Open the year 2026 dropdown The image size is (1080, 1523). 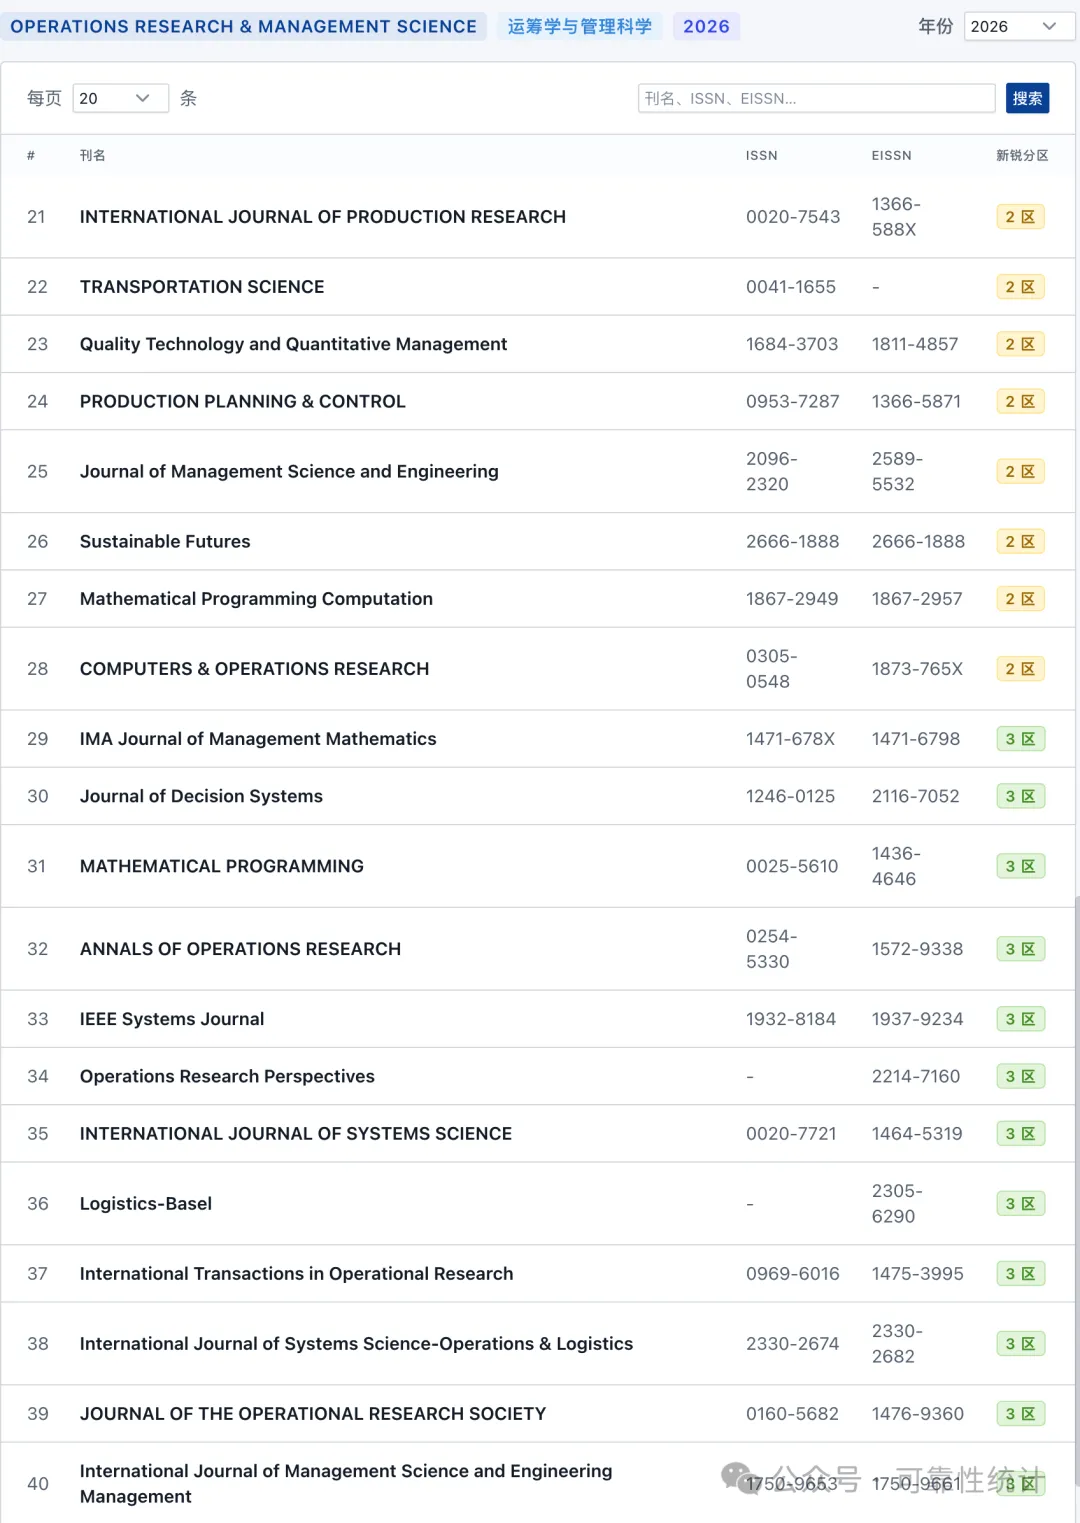1019,26
